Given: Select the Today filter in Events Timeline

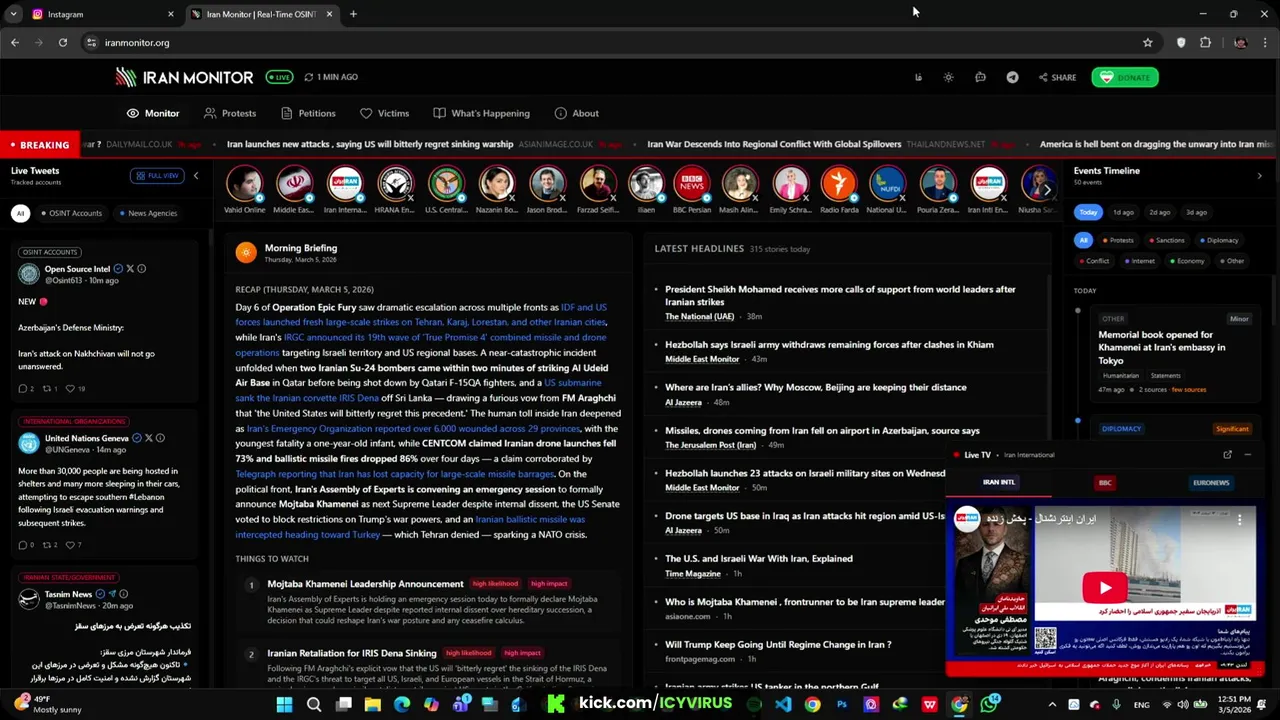Looking at the screenshot, I should click(1088, 212).
